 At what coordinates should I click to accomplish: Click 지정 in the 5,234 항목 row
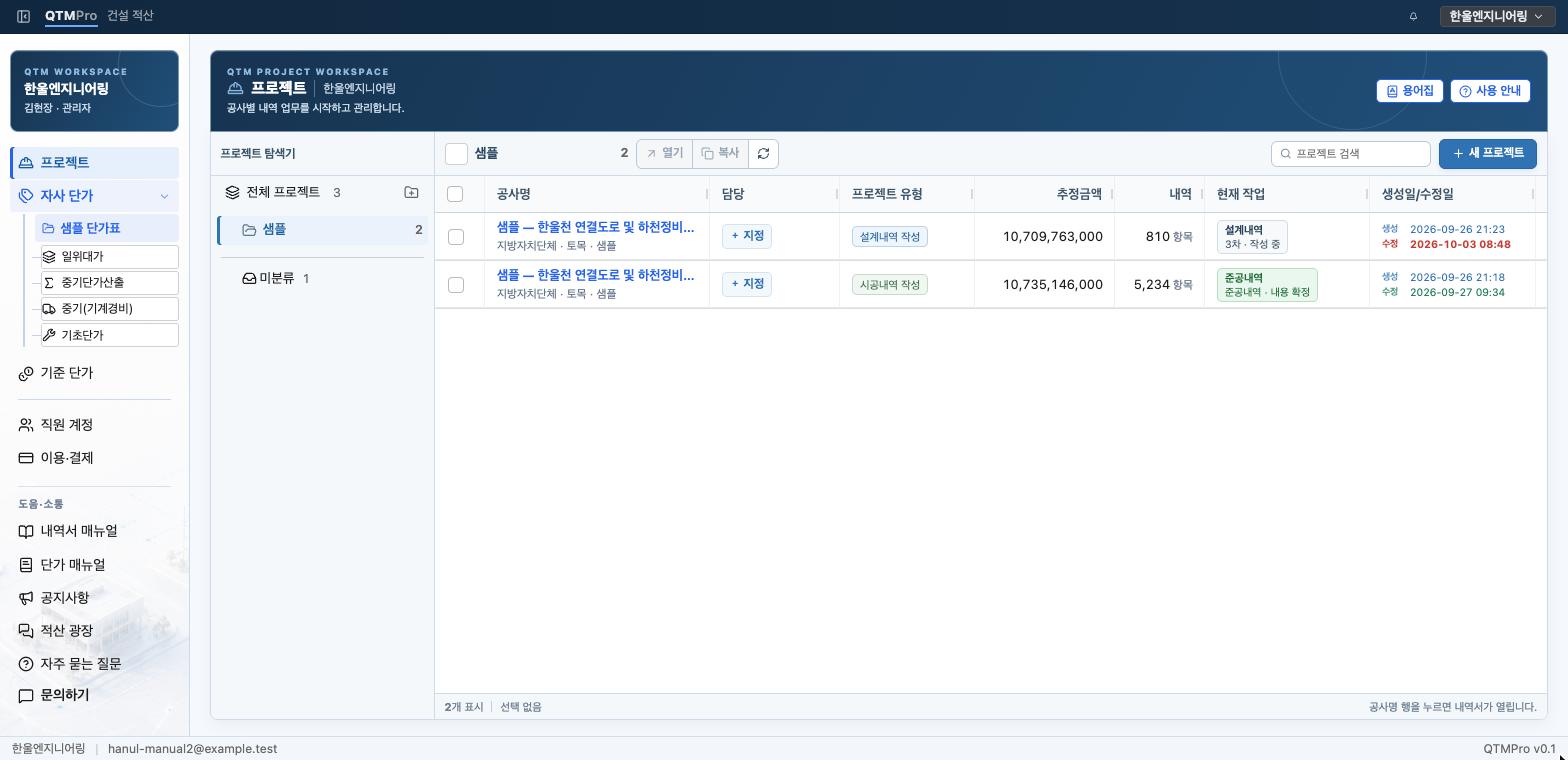(x=747, y=284)
